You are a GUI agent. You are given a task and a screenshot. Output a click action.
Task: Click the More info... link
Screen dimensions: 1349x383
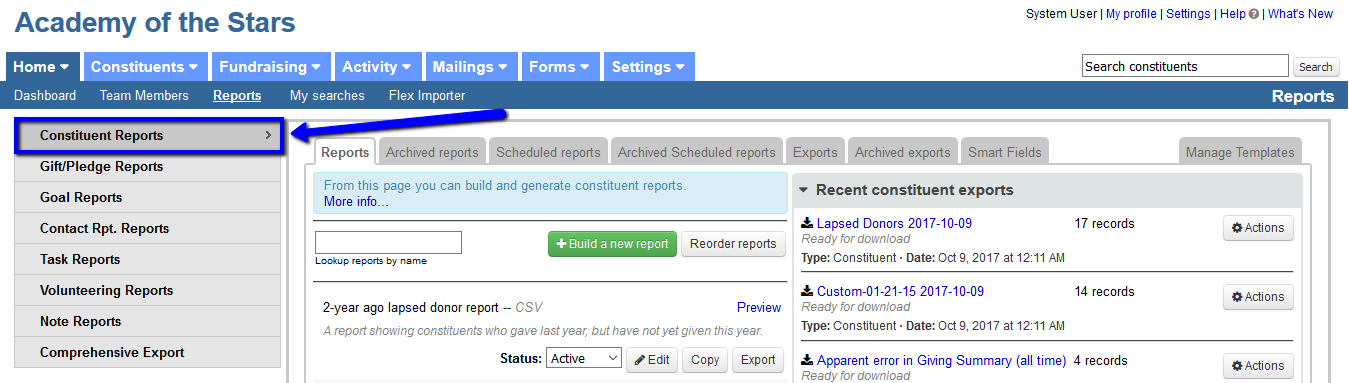point(356,202)
